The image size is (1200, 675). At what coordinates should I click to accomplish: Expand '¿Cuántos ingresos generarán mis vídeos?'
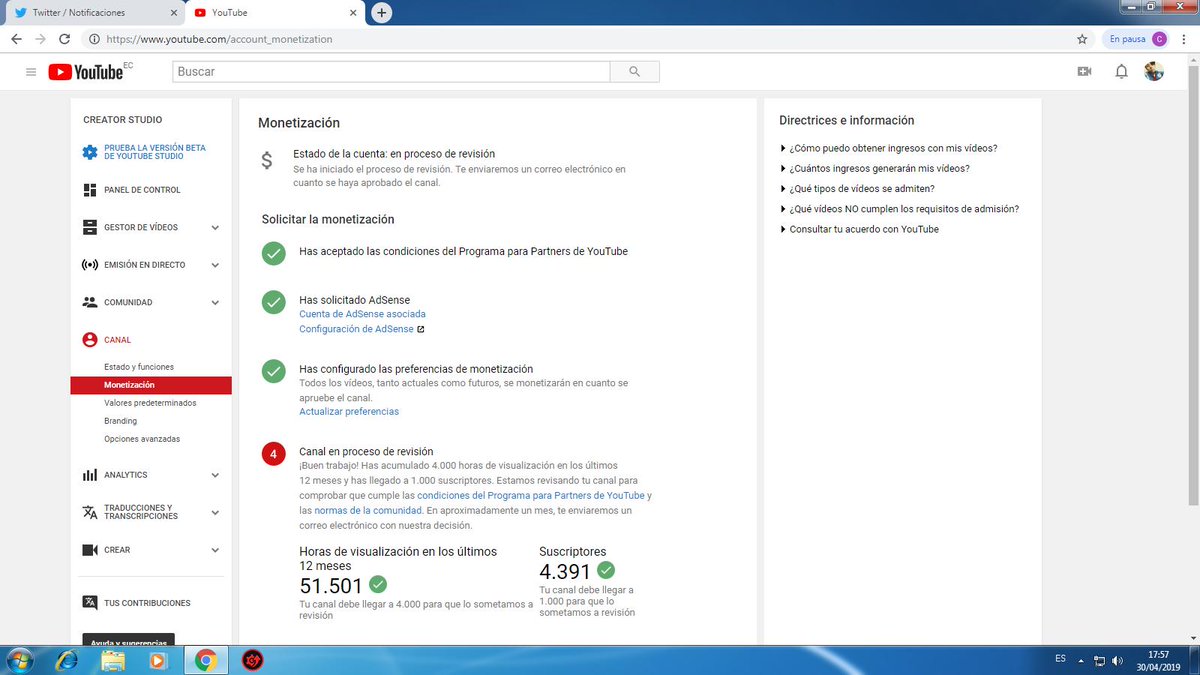(874, 168)
